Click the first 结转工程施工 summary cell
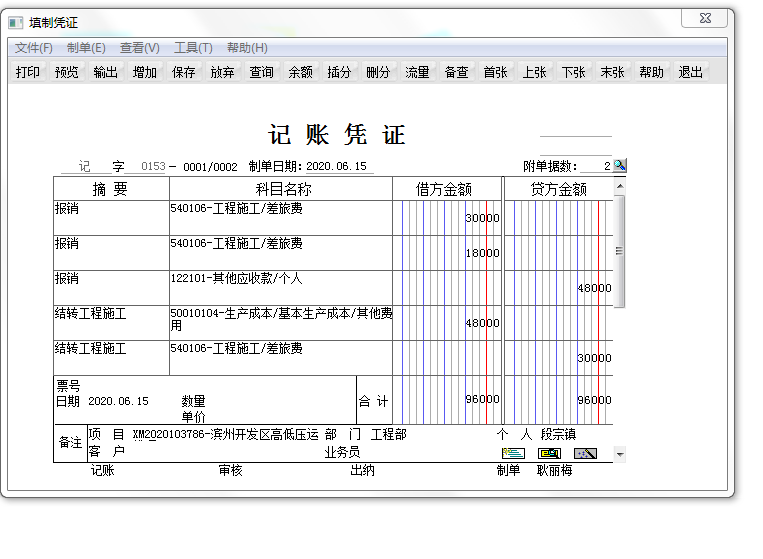Screen dimensions: 763x559 (111, 323)
